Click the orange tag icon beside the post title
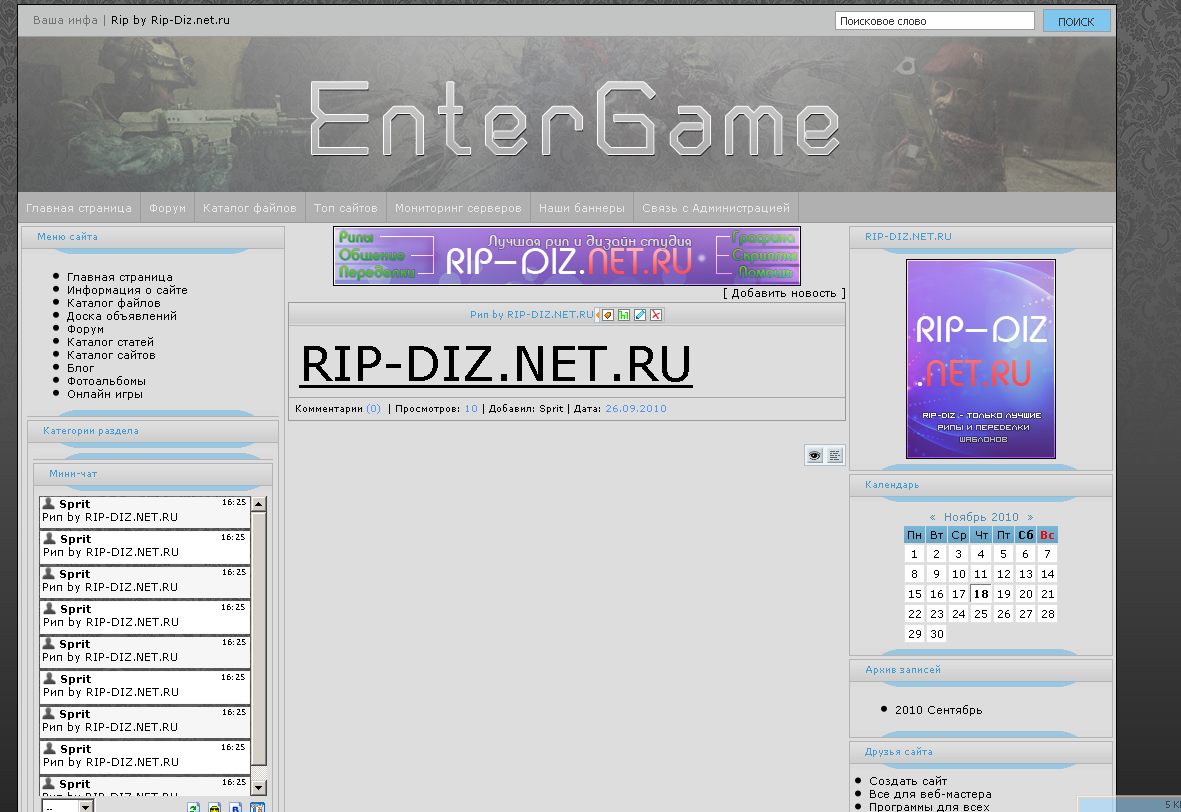This screenshot has height=812, width=1181. (607, 315)
